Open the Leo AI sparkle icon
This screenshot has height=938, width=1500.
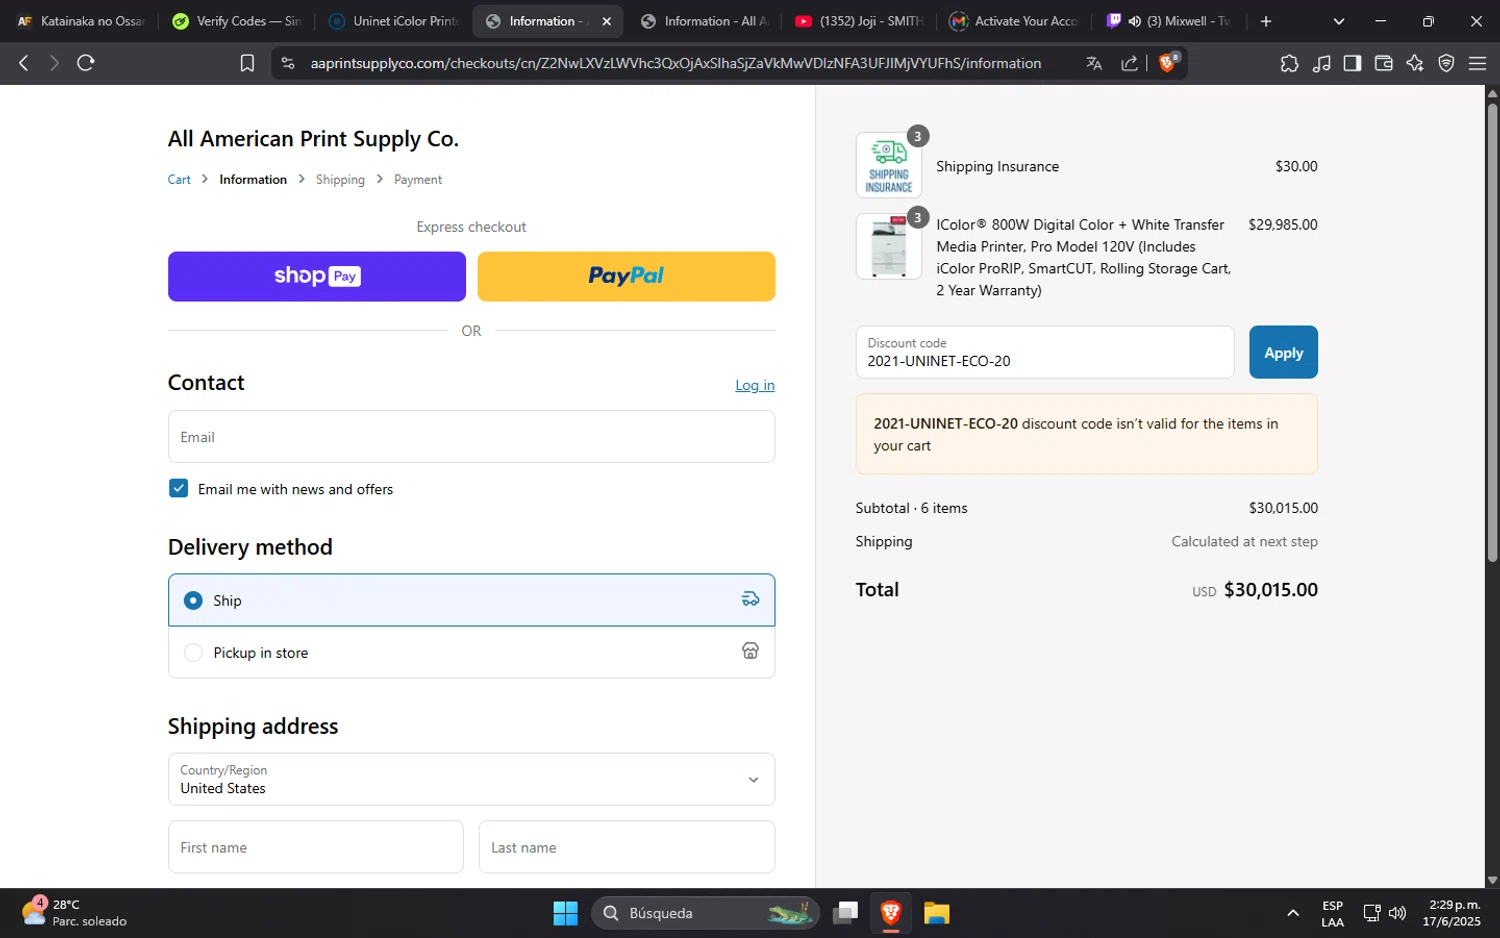(1415, 63)
